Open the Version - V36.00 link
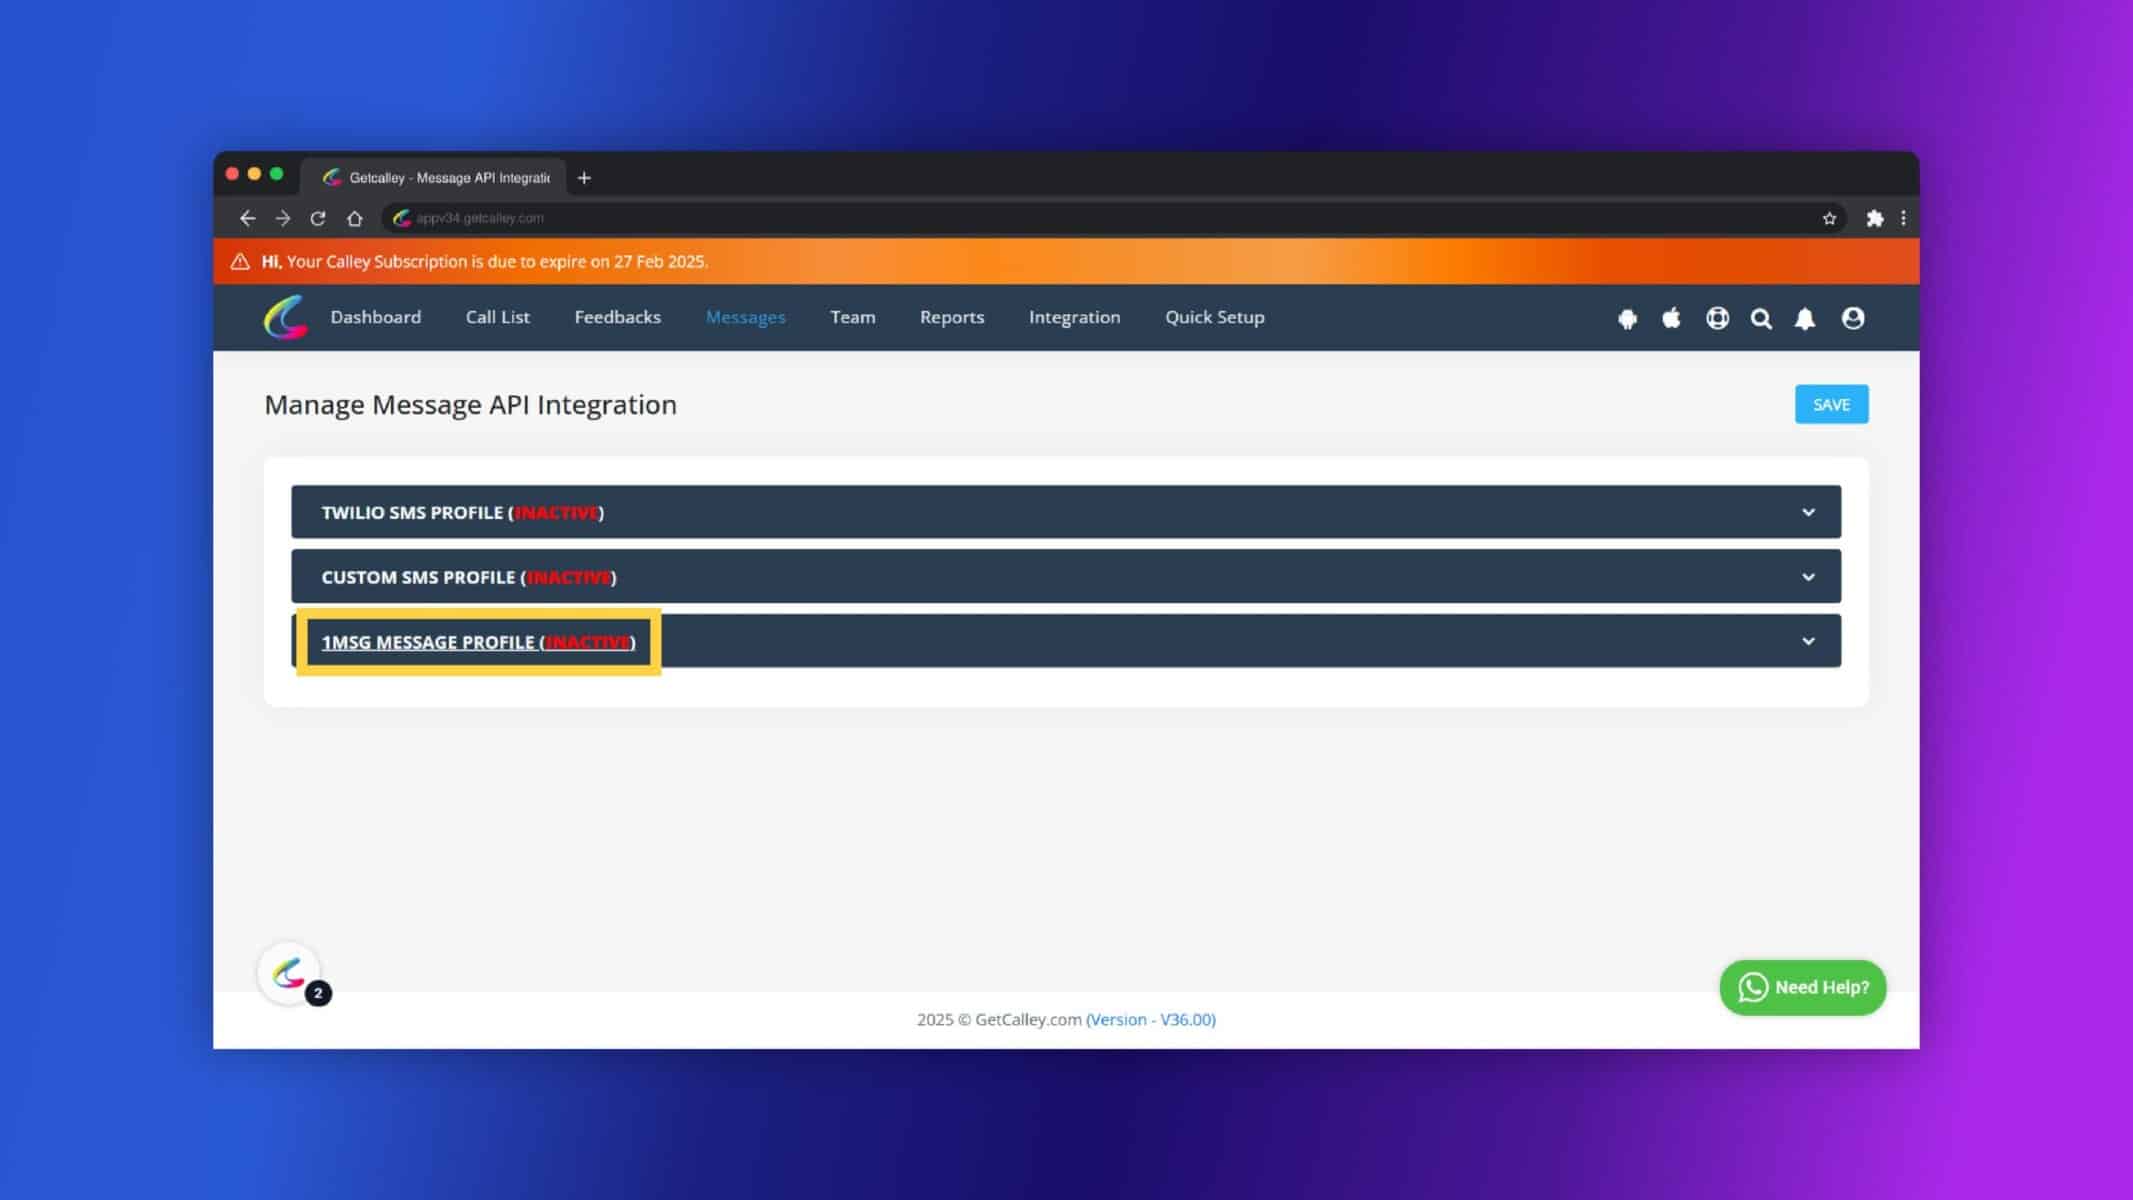This screenshot has width=2133, height=1200. (x=1151, y=1020)
